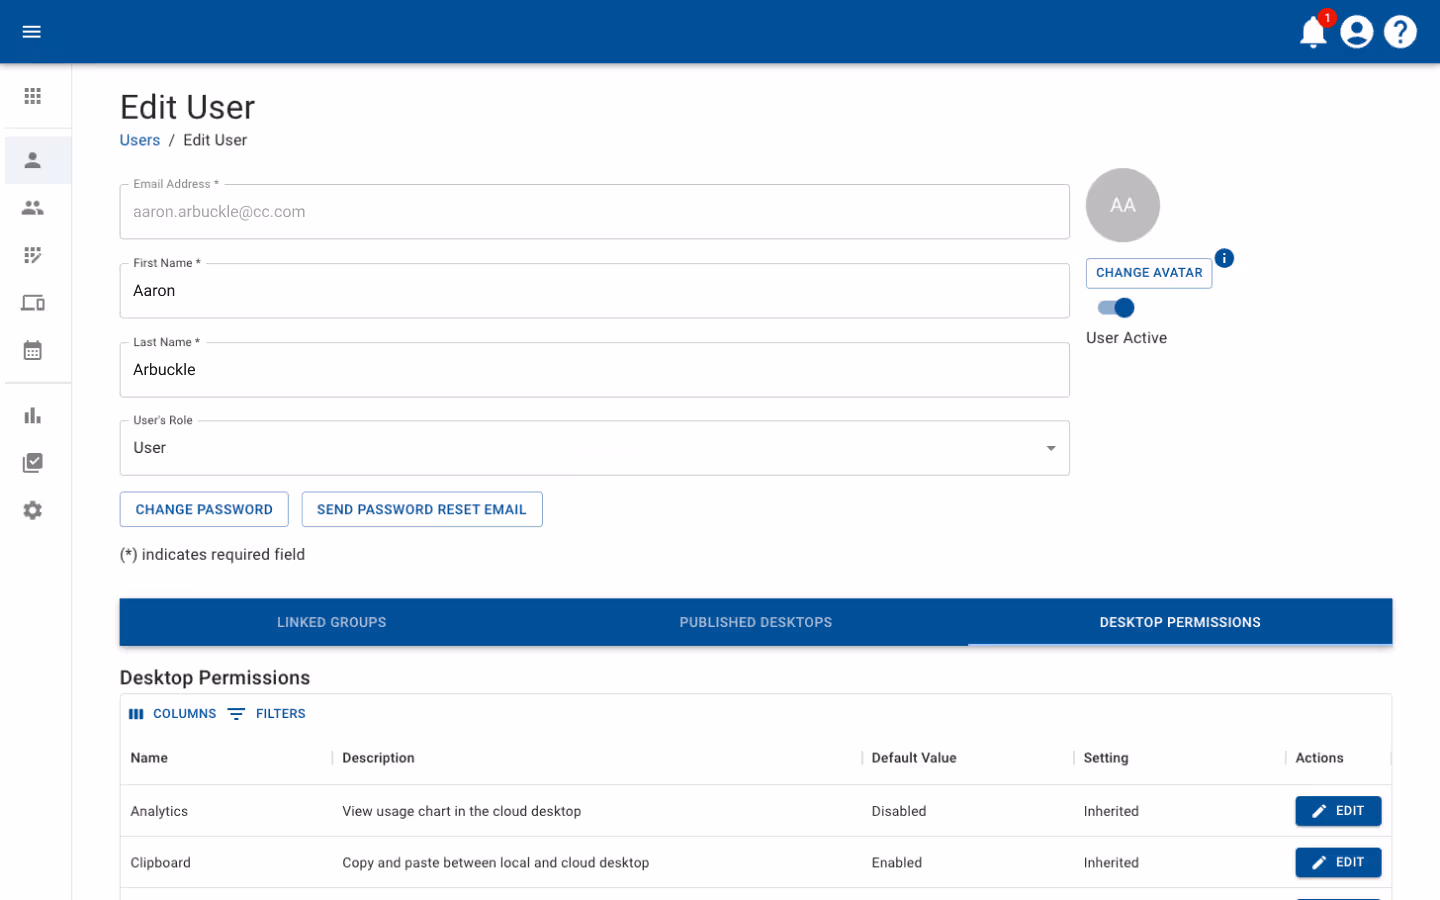Open the hamburger menu in top bar
The image size is (1440, 900).
[31, 31]
